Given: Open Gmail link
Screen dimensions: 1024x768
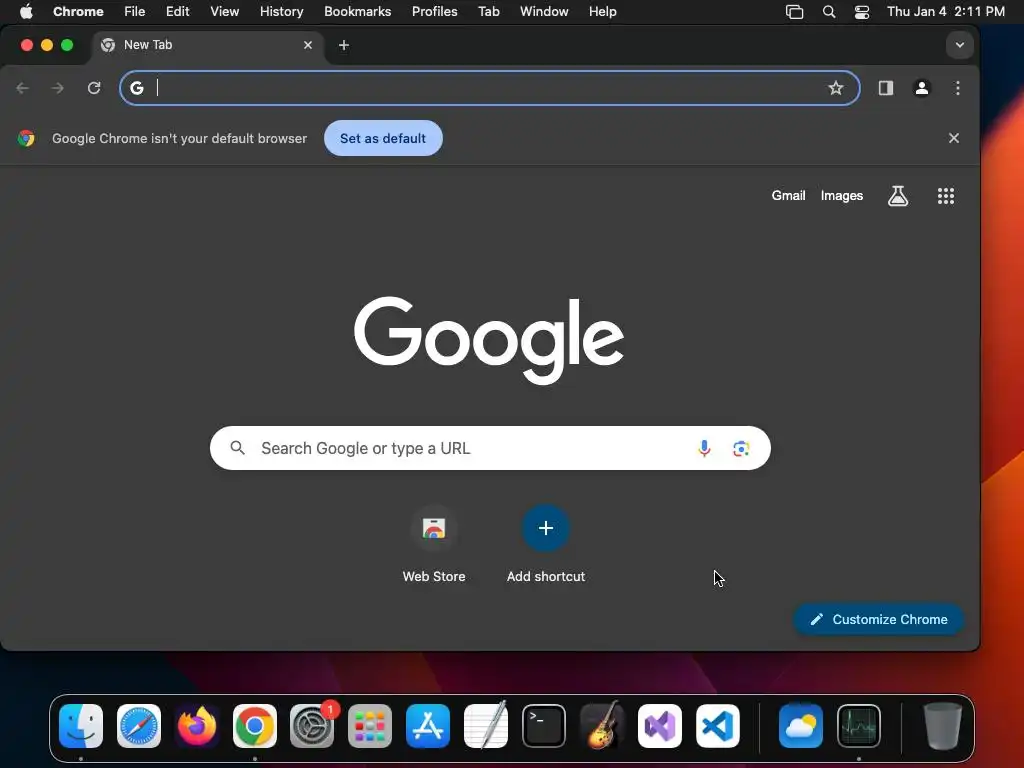Looking at the screenshot, I should [x=788, y=195].
